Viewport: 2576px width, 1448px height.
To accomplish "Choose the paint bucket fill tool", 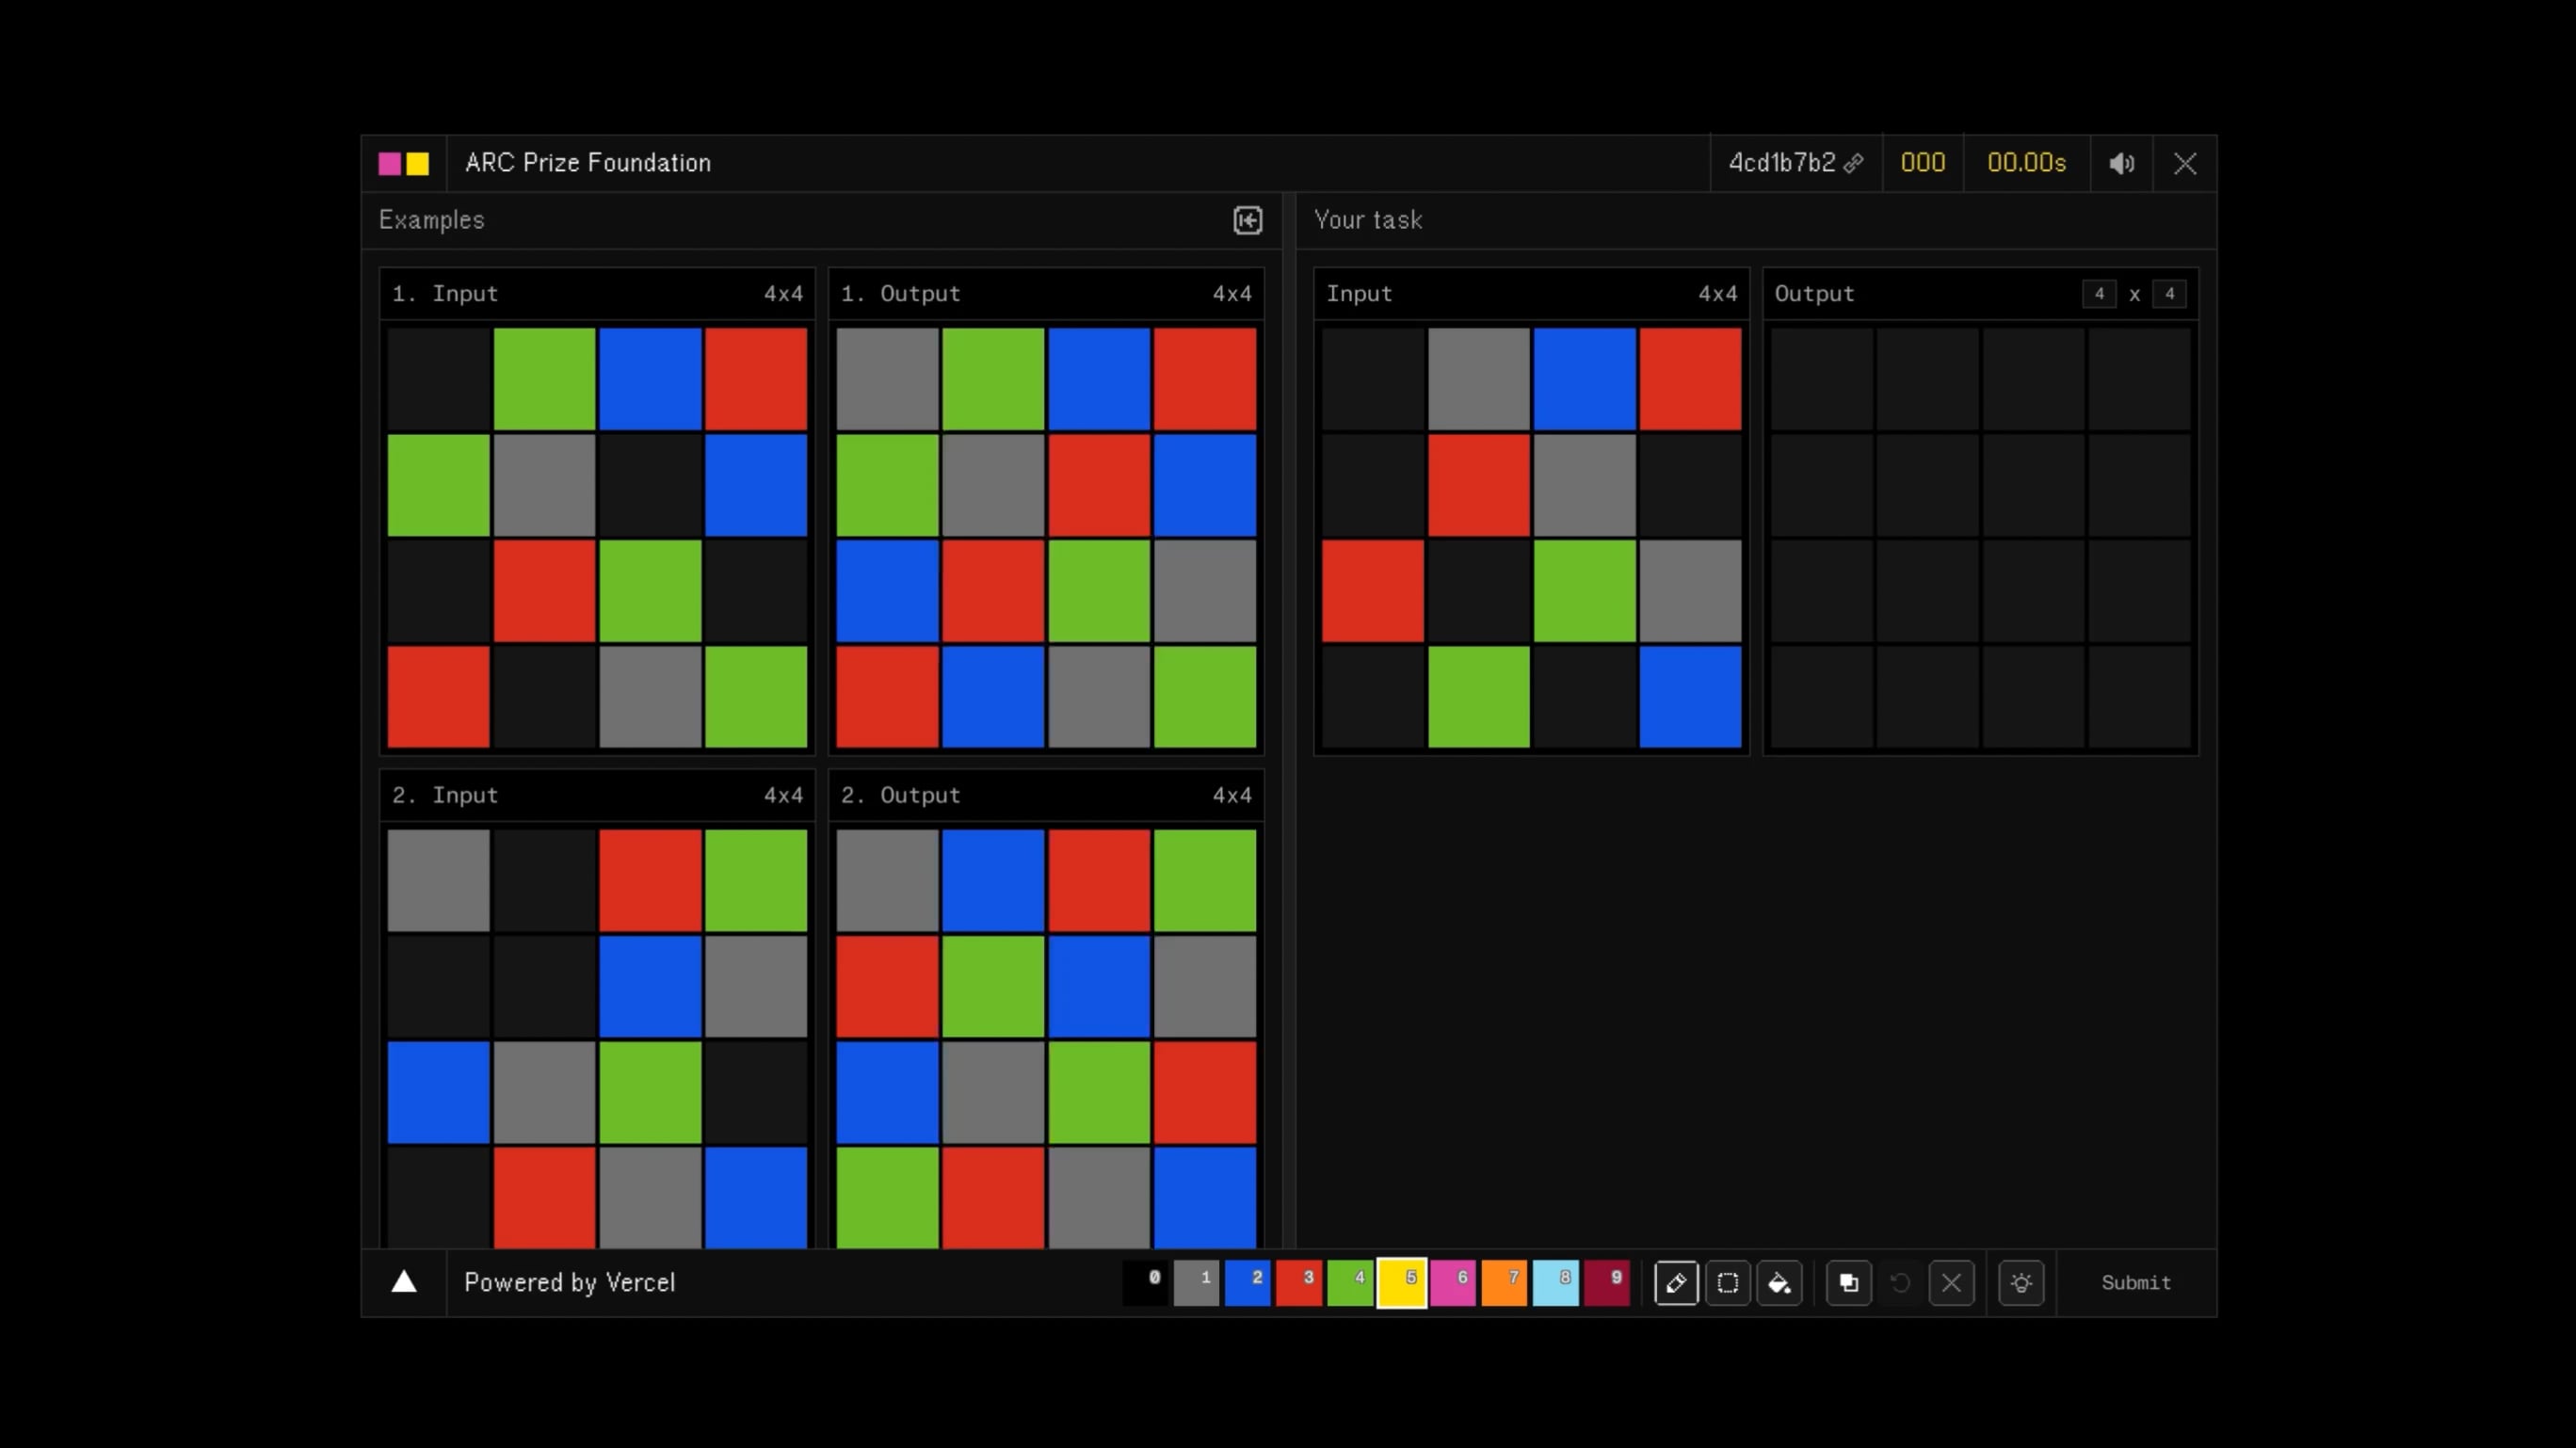I will [x=1779, y=1283].
